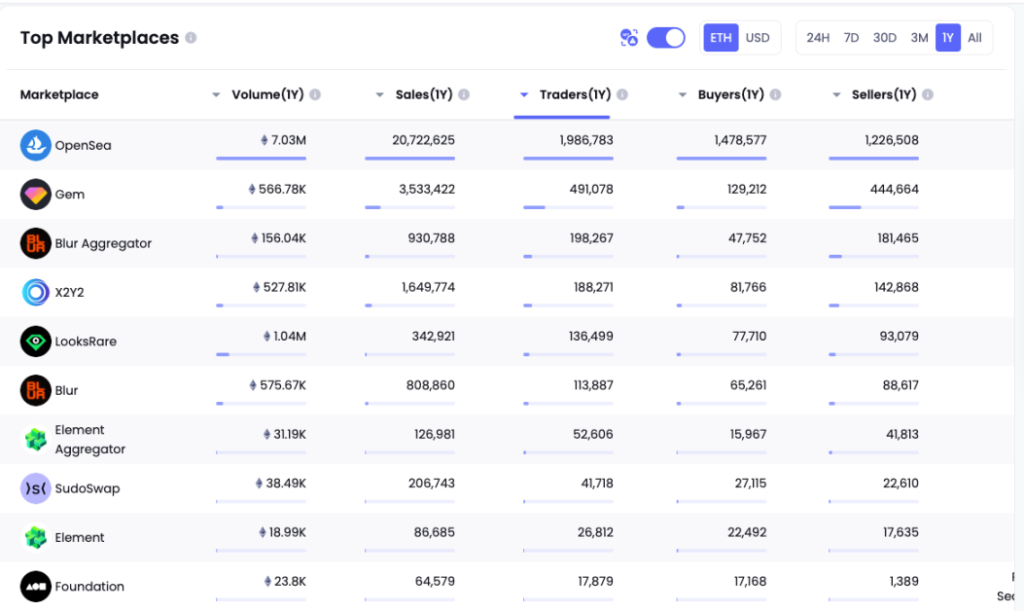This screenshot has height=611, width=1024.
Task: Click the Volume(1Y) column header label
Action: (268, 95)
